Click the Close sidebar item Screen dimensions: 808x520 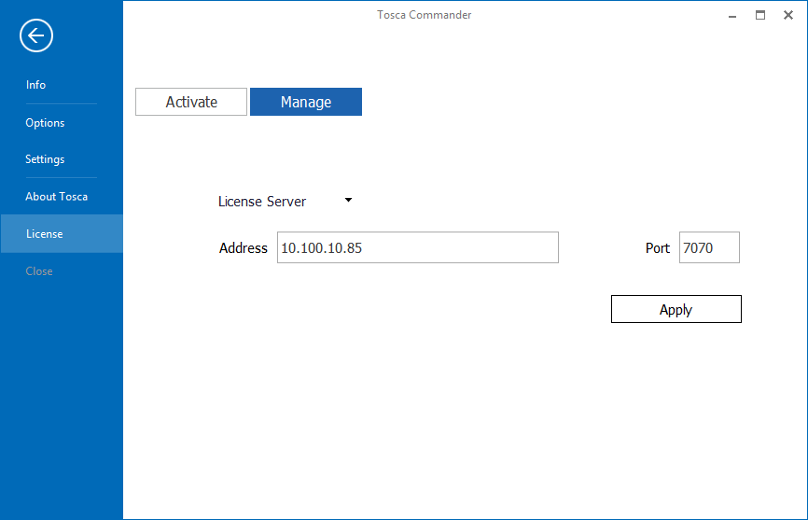coord(39,271)
